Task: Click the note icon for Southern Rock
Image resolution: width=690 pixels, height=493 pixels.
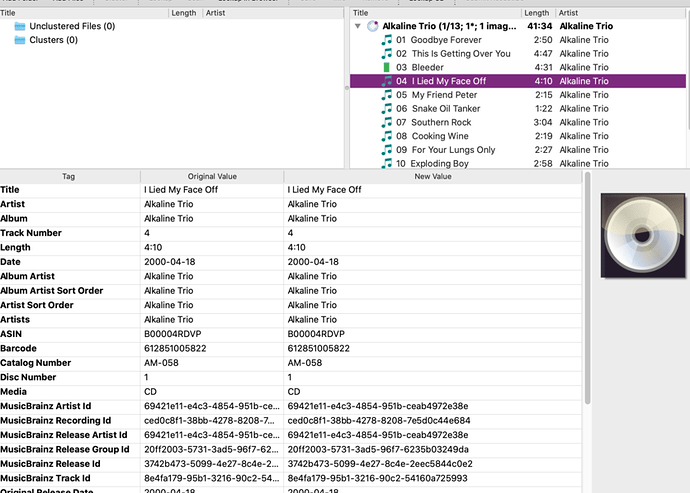Action: 386,122
